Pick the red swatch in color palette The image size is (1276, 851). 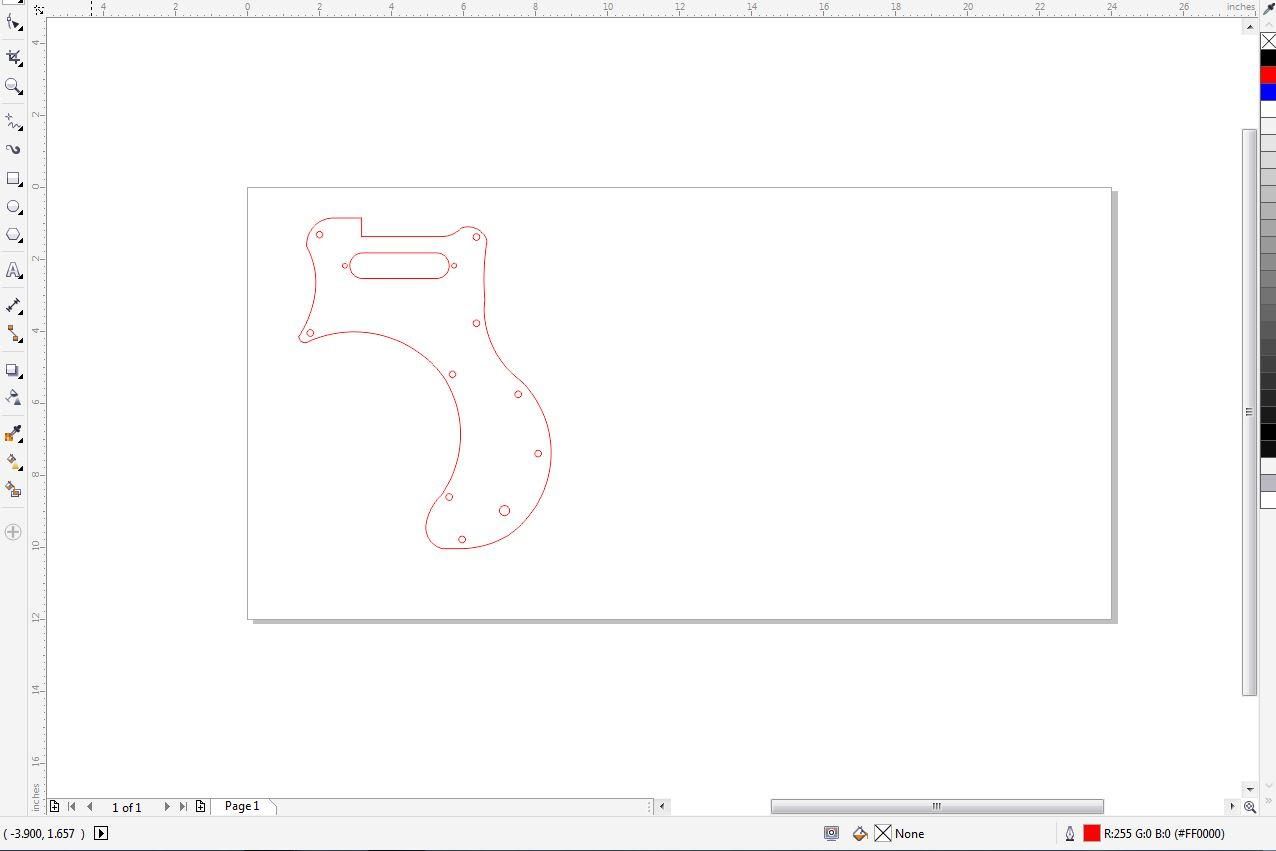click(1268, 75)
